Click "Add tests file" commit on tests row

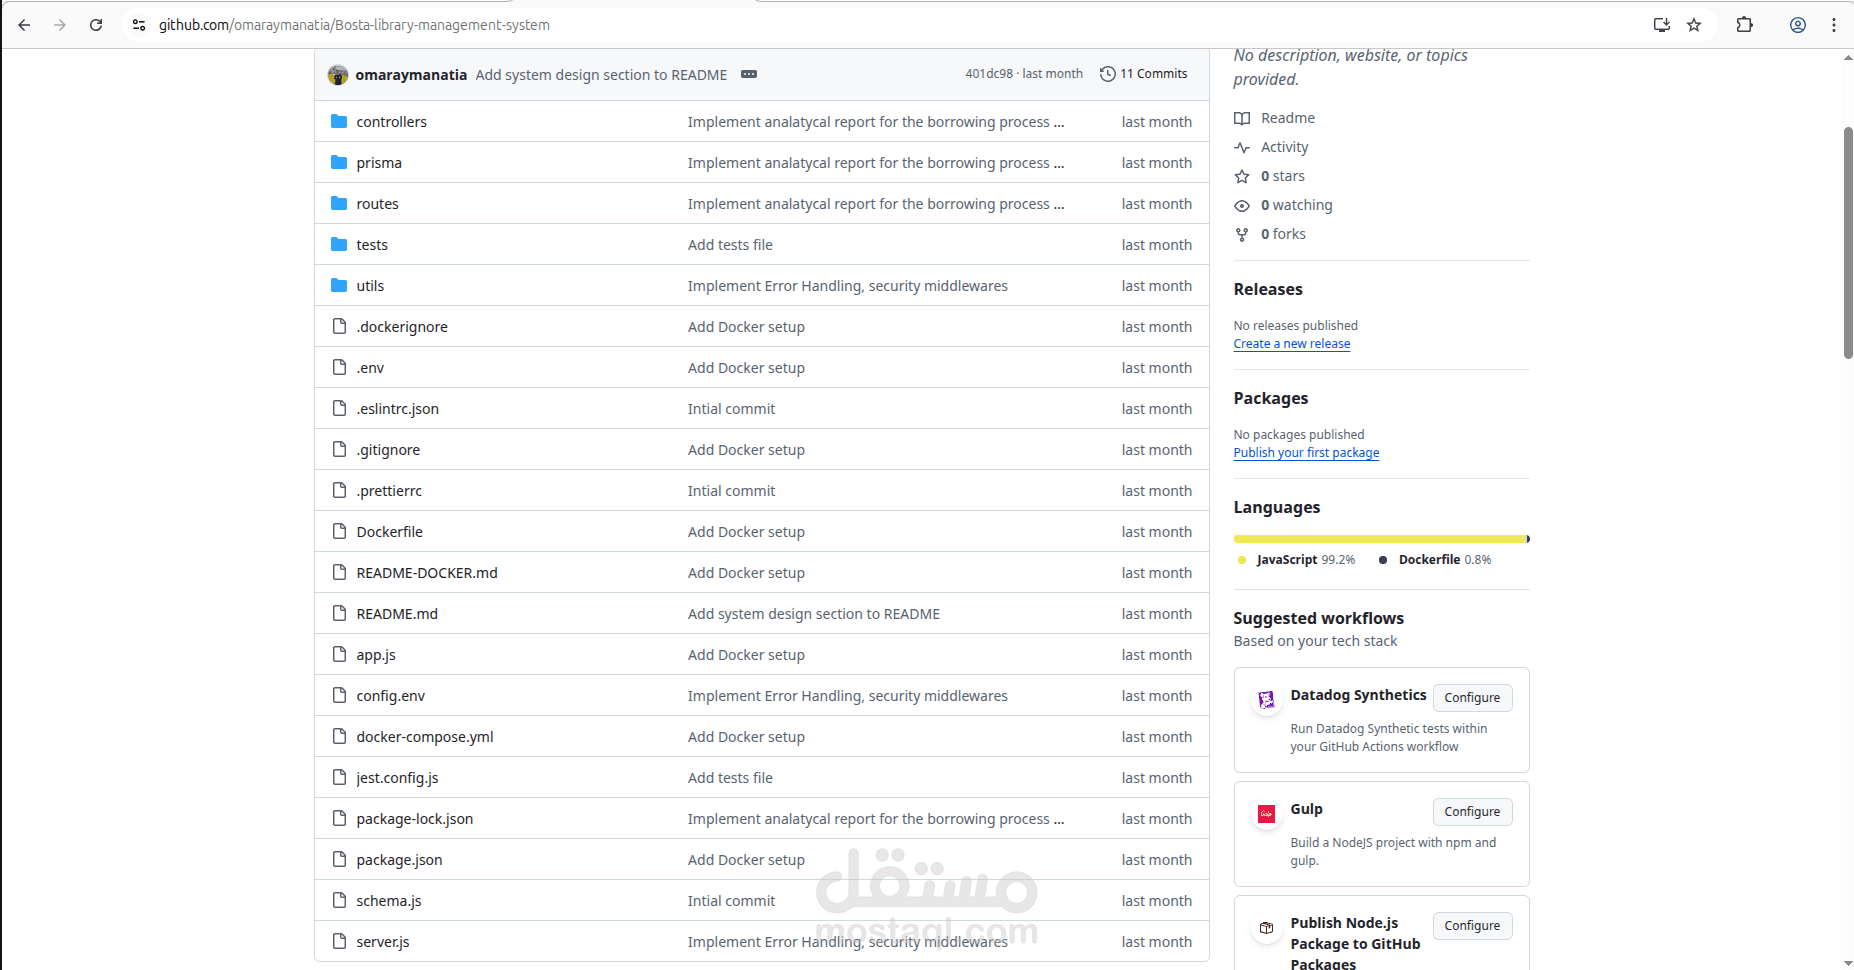pos(730,245)
